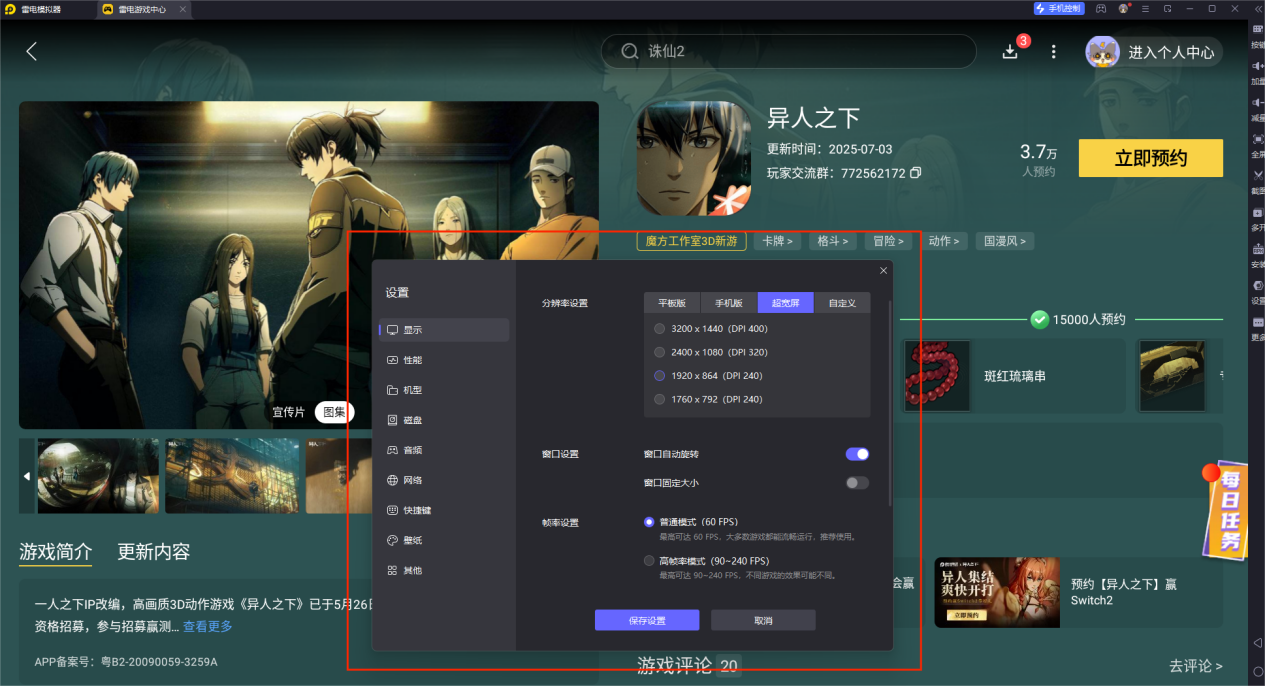Click the search field containing 诛仙2
Viewport: 1265px width, 686px height.
tap(788, 51)
